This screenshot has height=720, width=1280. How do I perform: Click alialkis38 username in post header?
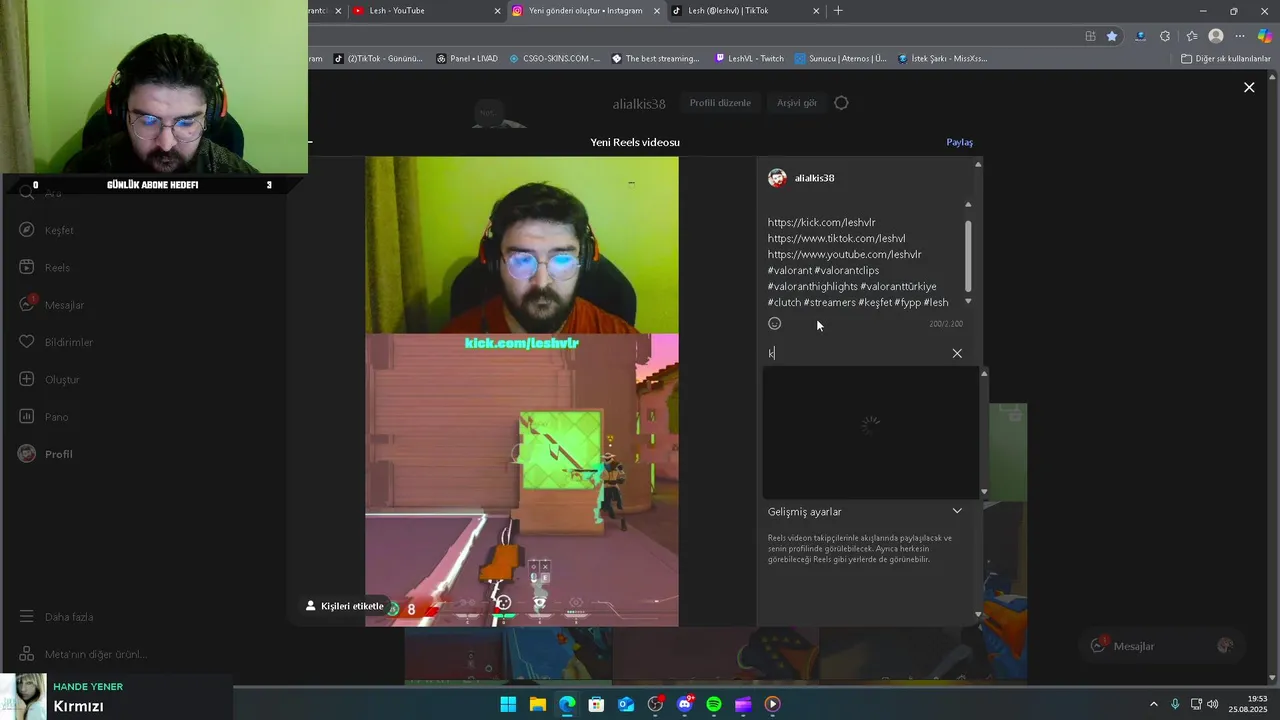(814, 178)
